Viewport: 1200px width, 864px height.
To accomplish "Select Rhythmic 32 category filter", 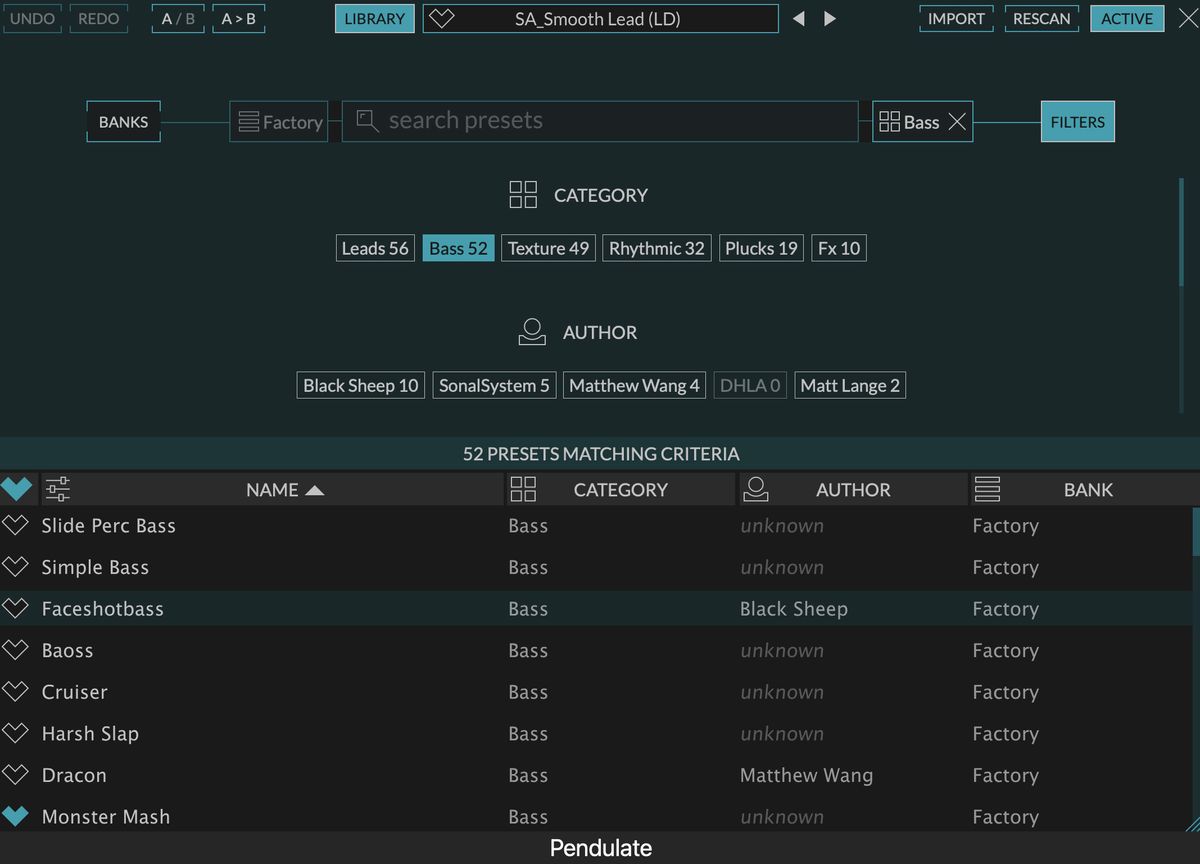I will [657, 248].
